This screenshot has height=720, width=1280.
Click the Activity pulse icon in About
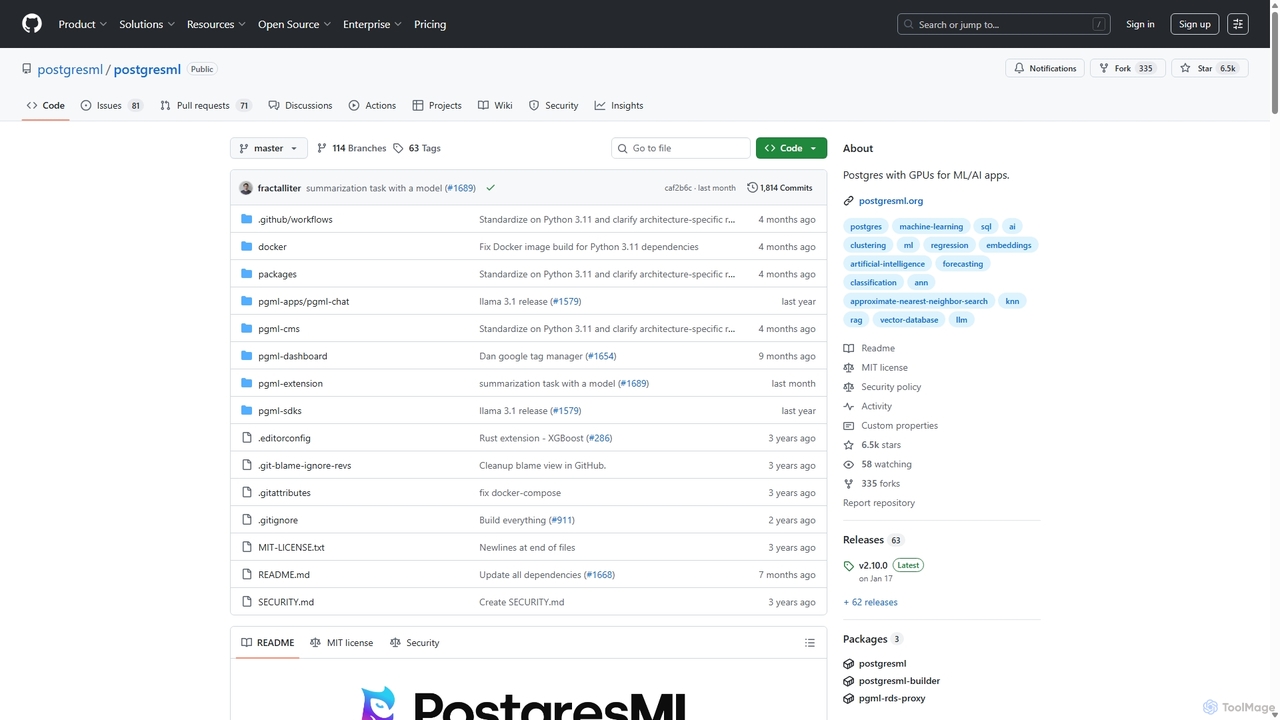pos(848,406)
